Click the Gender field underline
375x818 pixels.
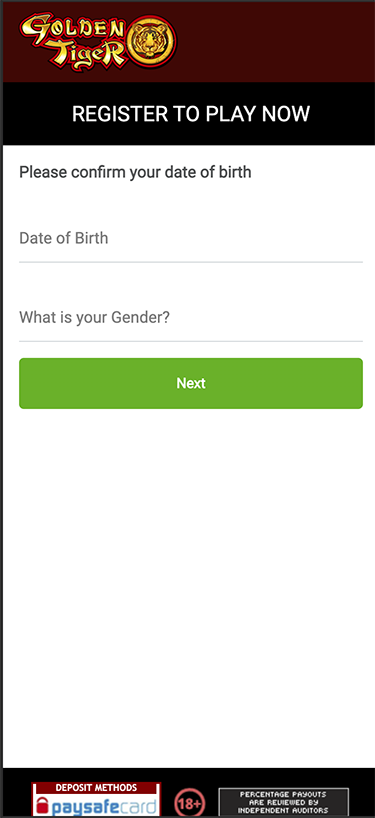191,341
